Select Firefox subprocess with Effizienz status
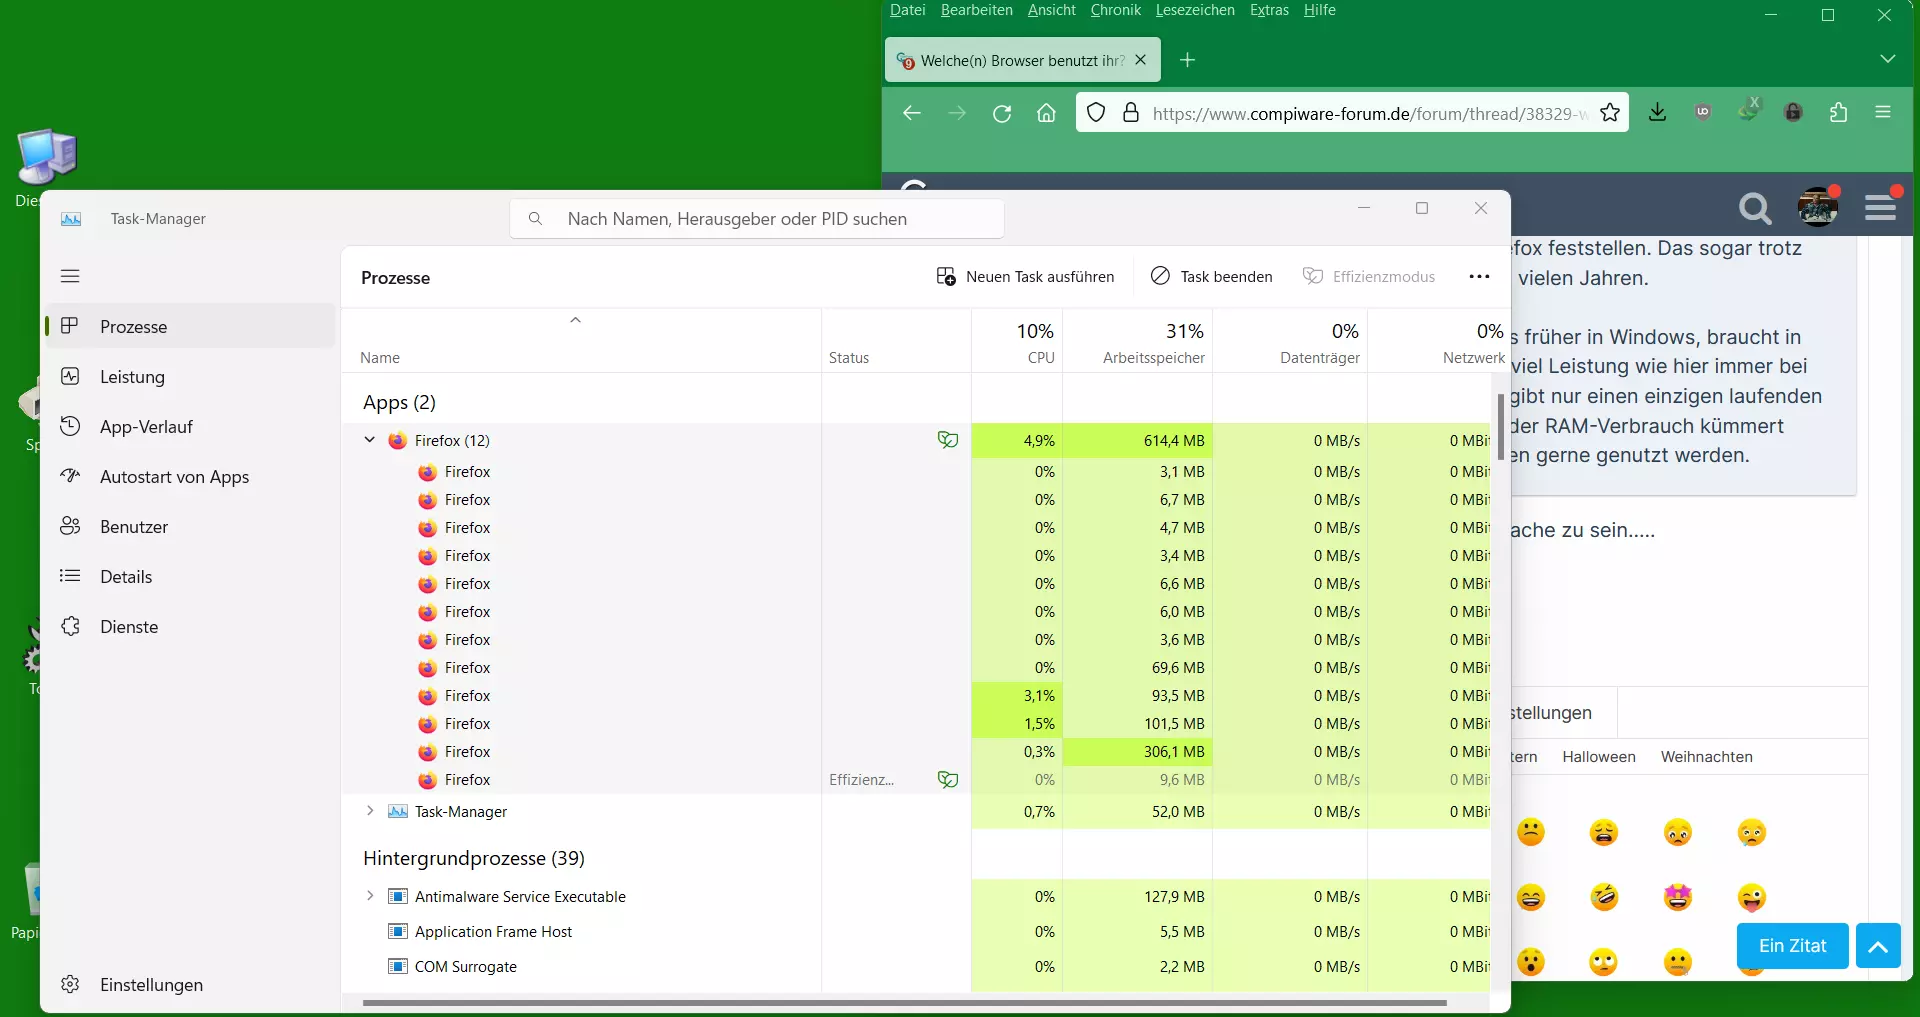 coord(915,779)
